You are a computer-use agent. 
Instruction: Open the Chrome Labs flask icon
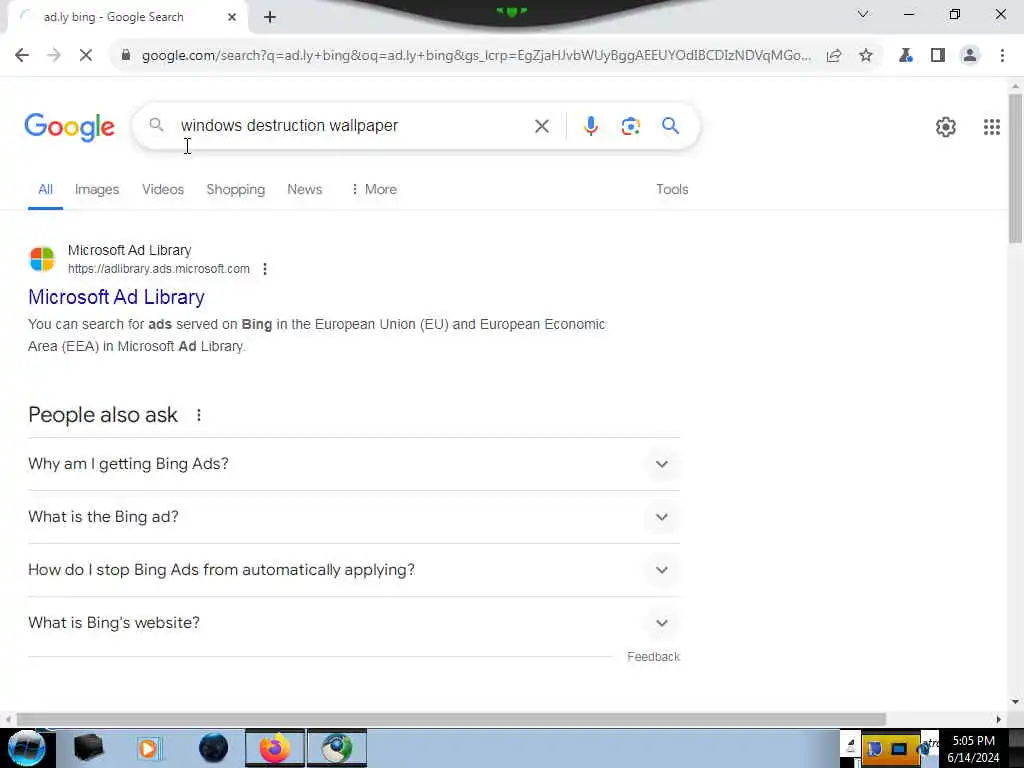(x=906, y=56)
